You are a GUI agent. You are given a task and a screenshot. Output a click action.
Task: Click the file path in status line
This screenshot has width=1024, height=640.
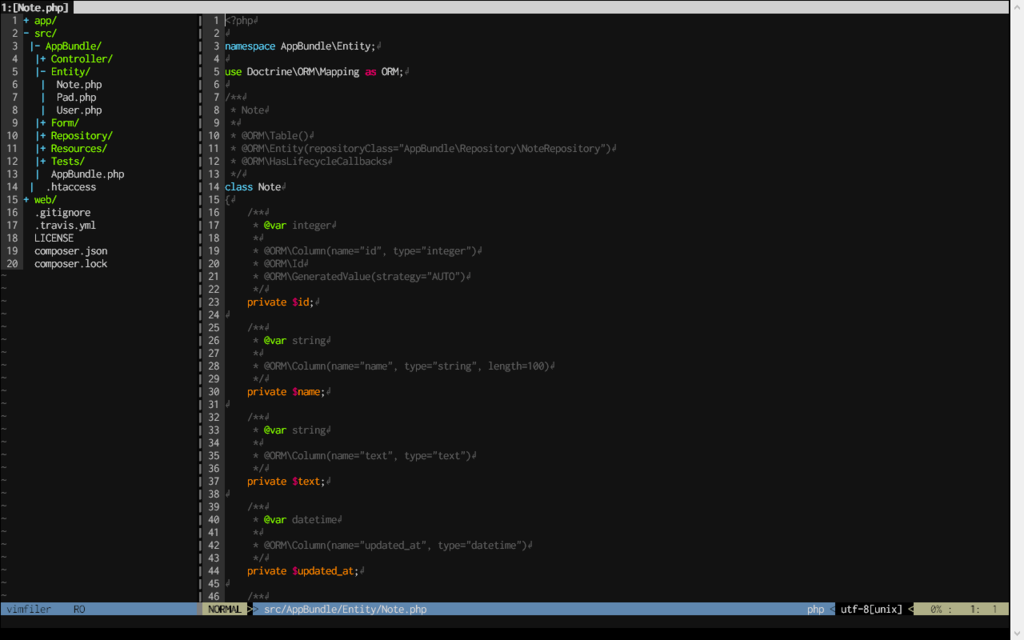[345, 609]
